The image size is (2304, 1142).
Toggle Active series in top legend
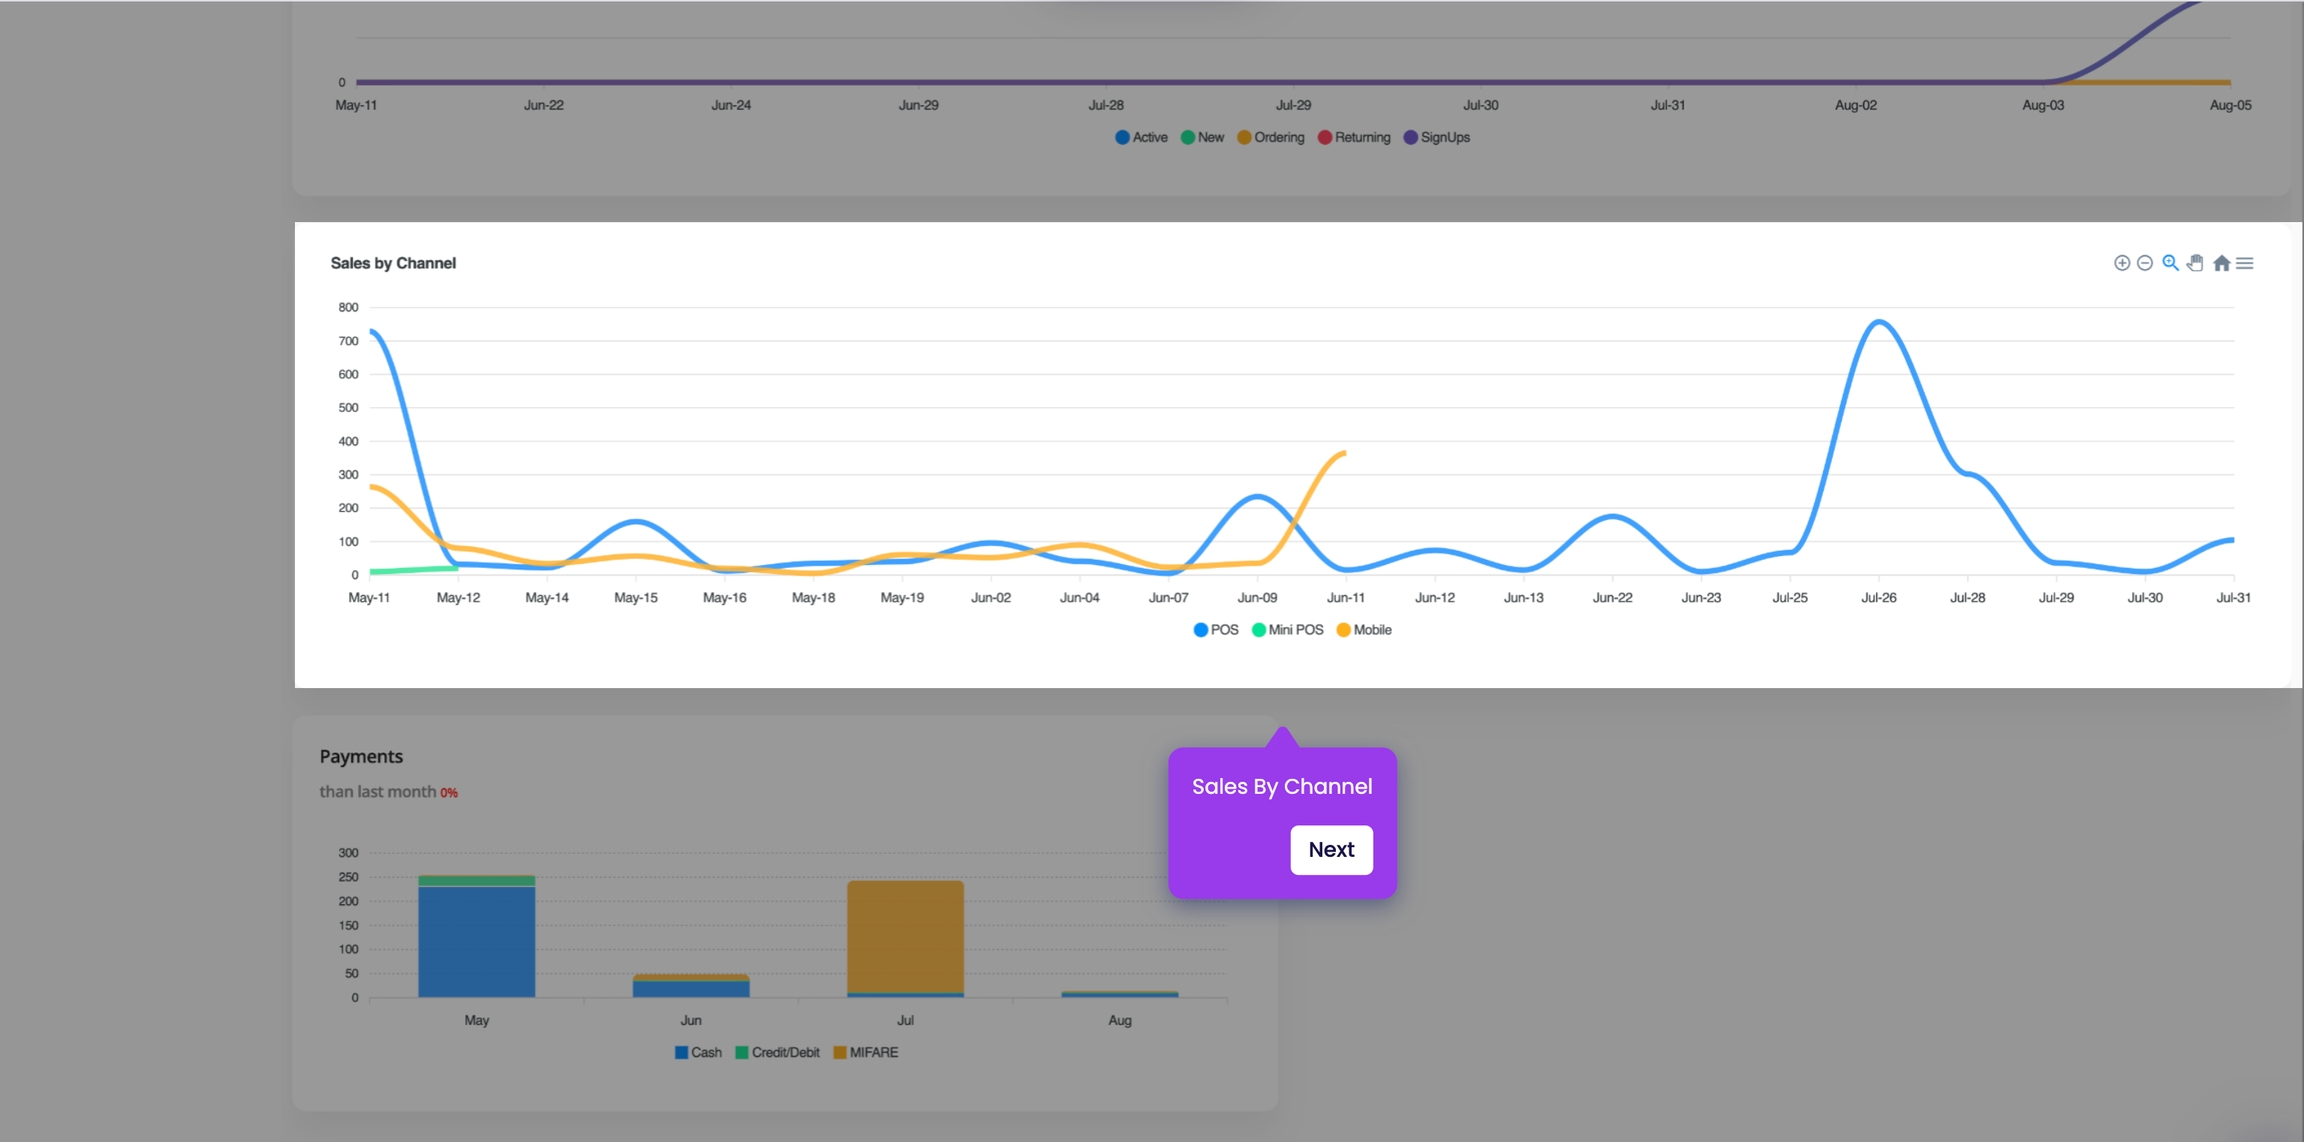tap(1141, 137)
